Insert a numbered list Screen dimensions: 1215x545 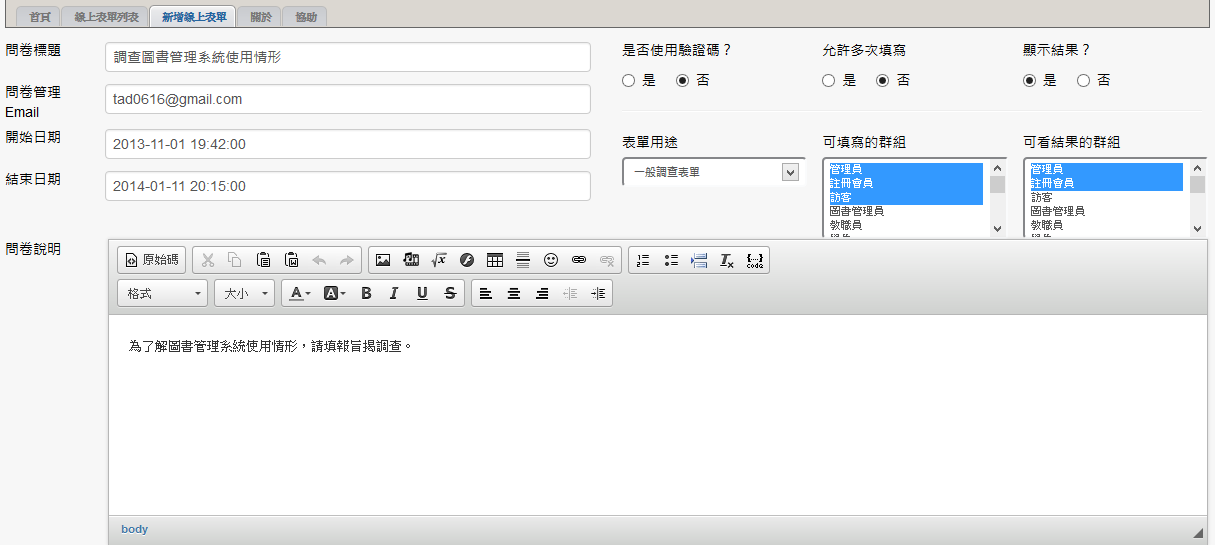point(643,260)
